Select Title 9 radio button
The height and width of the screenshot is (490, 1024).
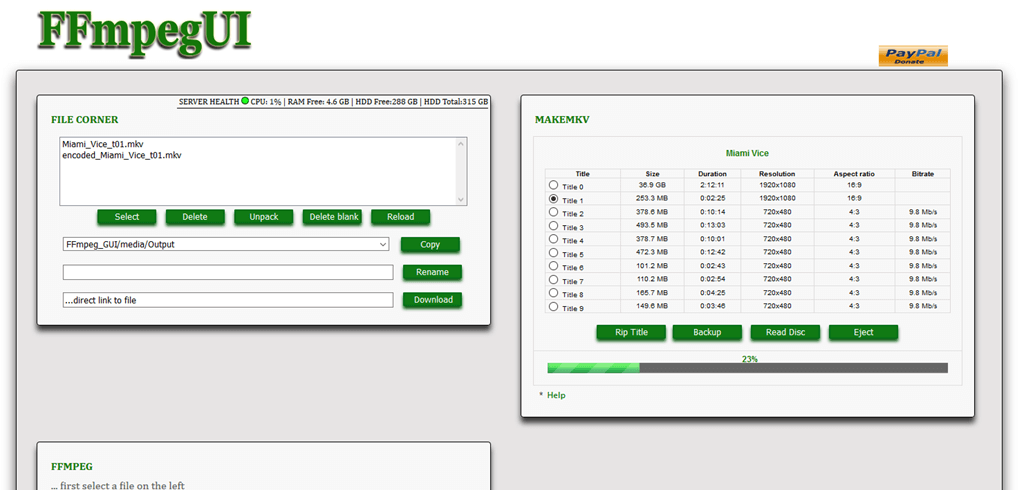(554, 306)
